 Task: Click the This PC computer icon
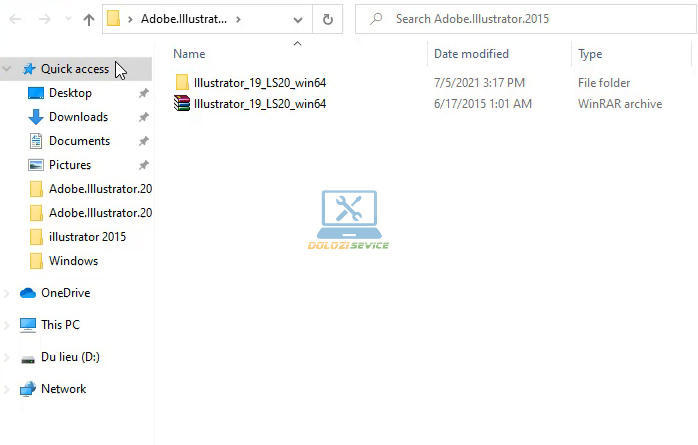[28, 325]
